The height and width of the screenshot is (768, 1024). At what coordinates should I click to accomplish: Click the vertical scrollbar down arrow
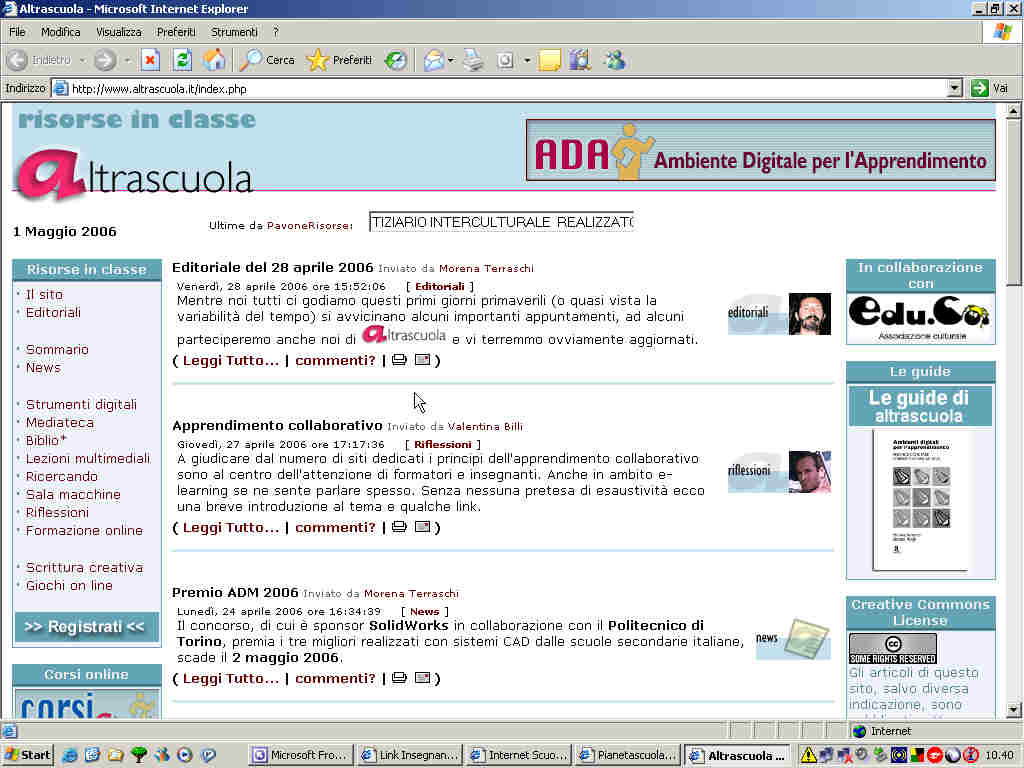(x=1013, y=709)
